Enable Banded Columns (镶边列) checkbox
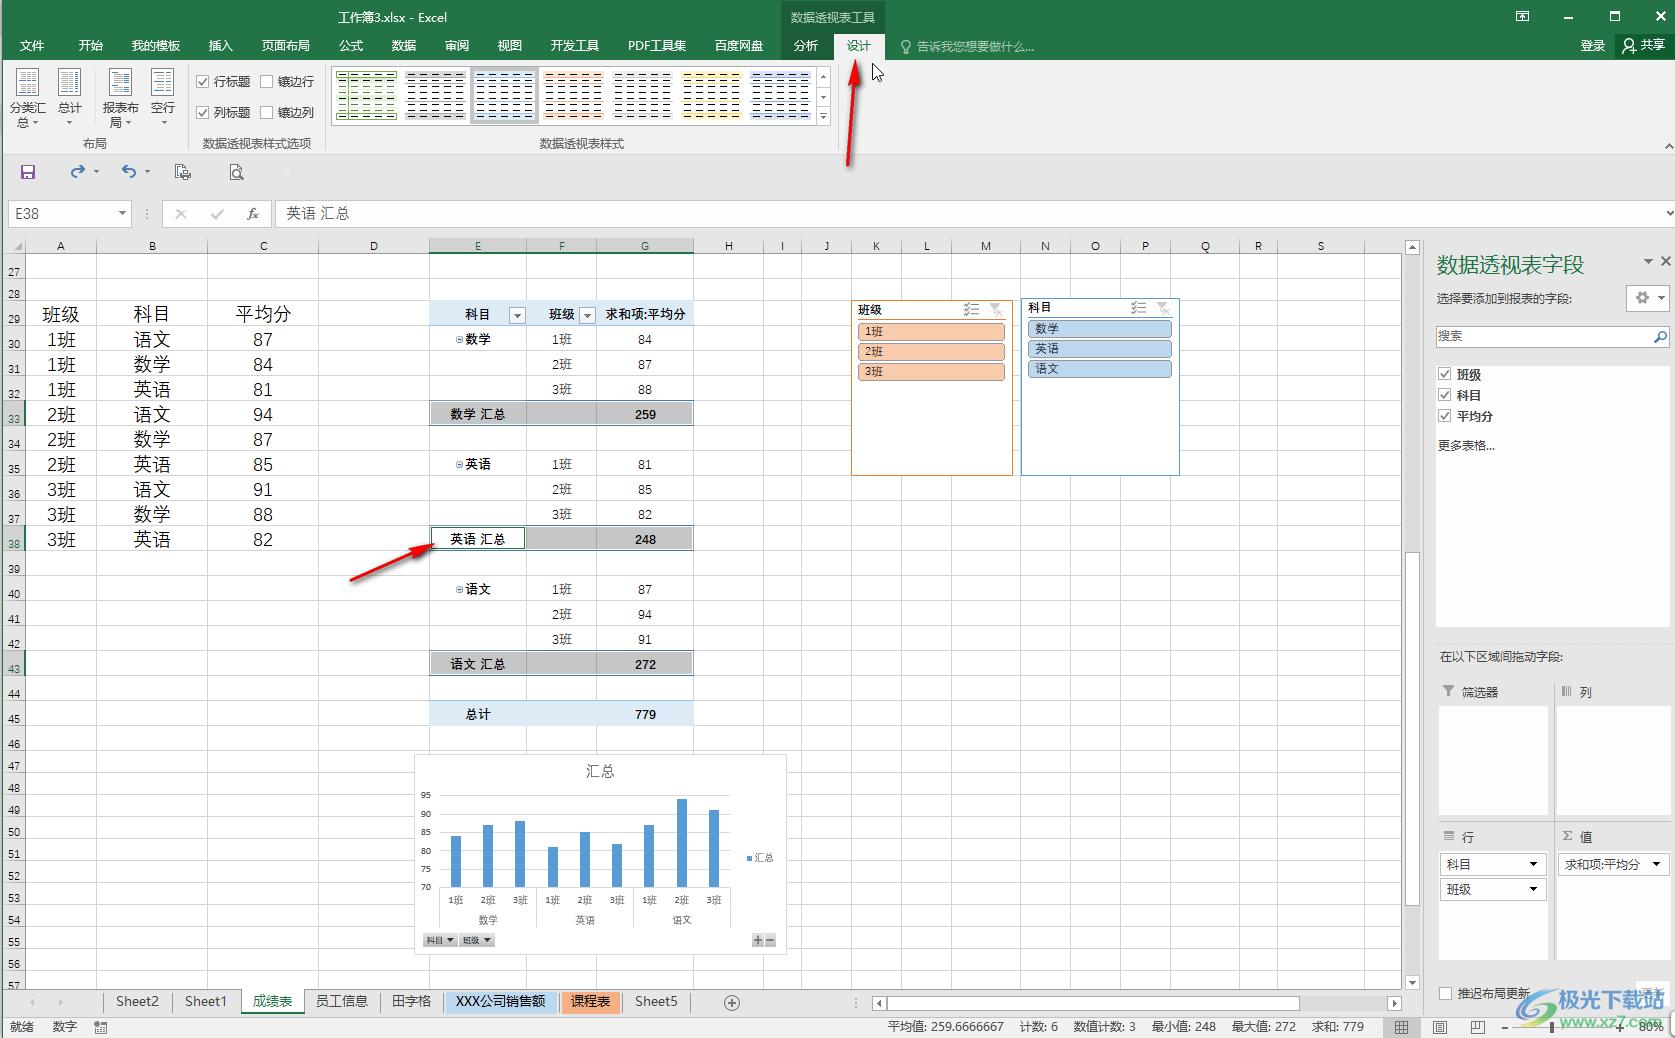Screen dimensions: 1675x1038 pyautogui.click(x=267, y=113)
